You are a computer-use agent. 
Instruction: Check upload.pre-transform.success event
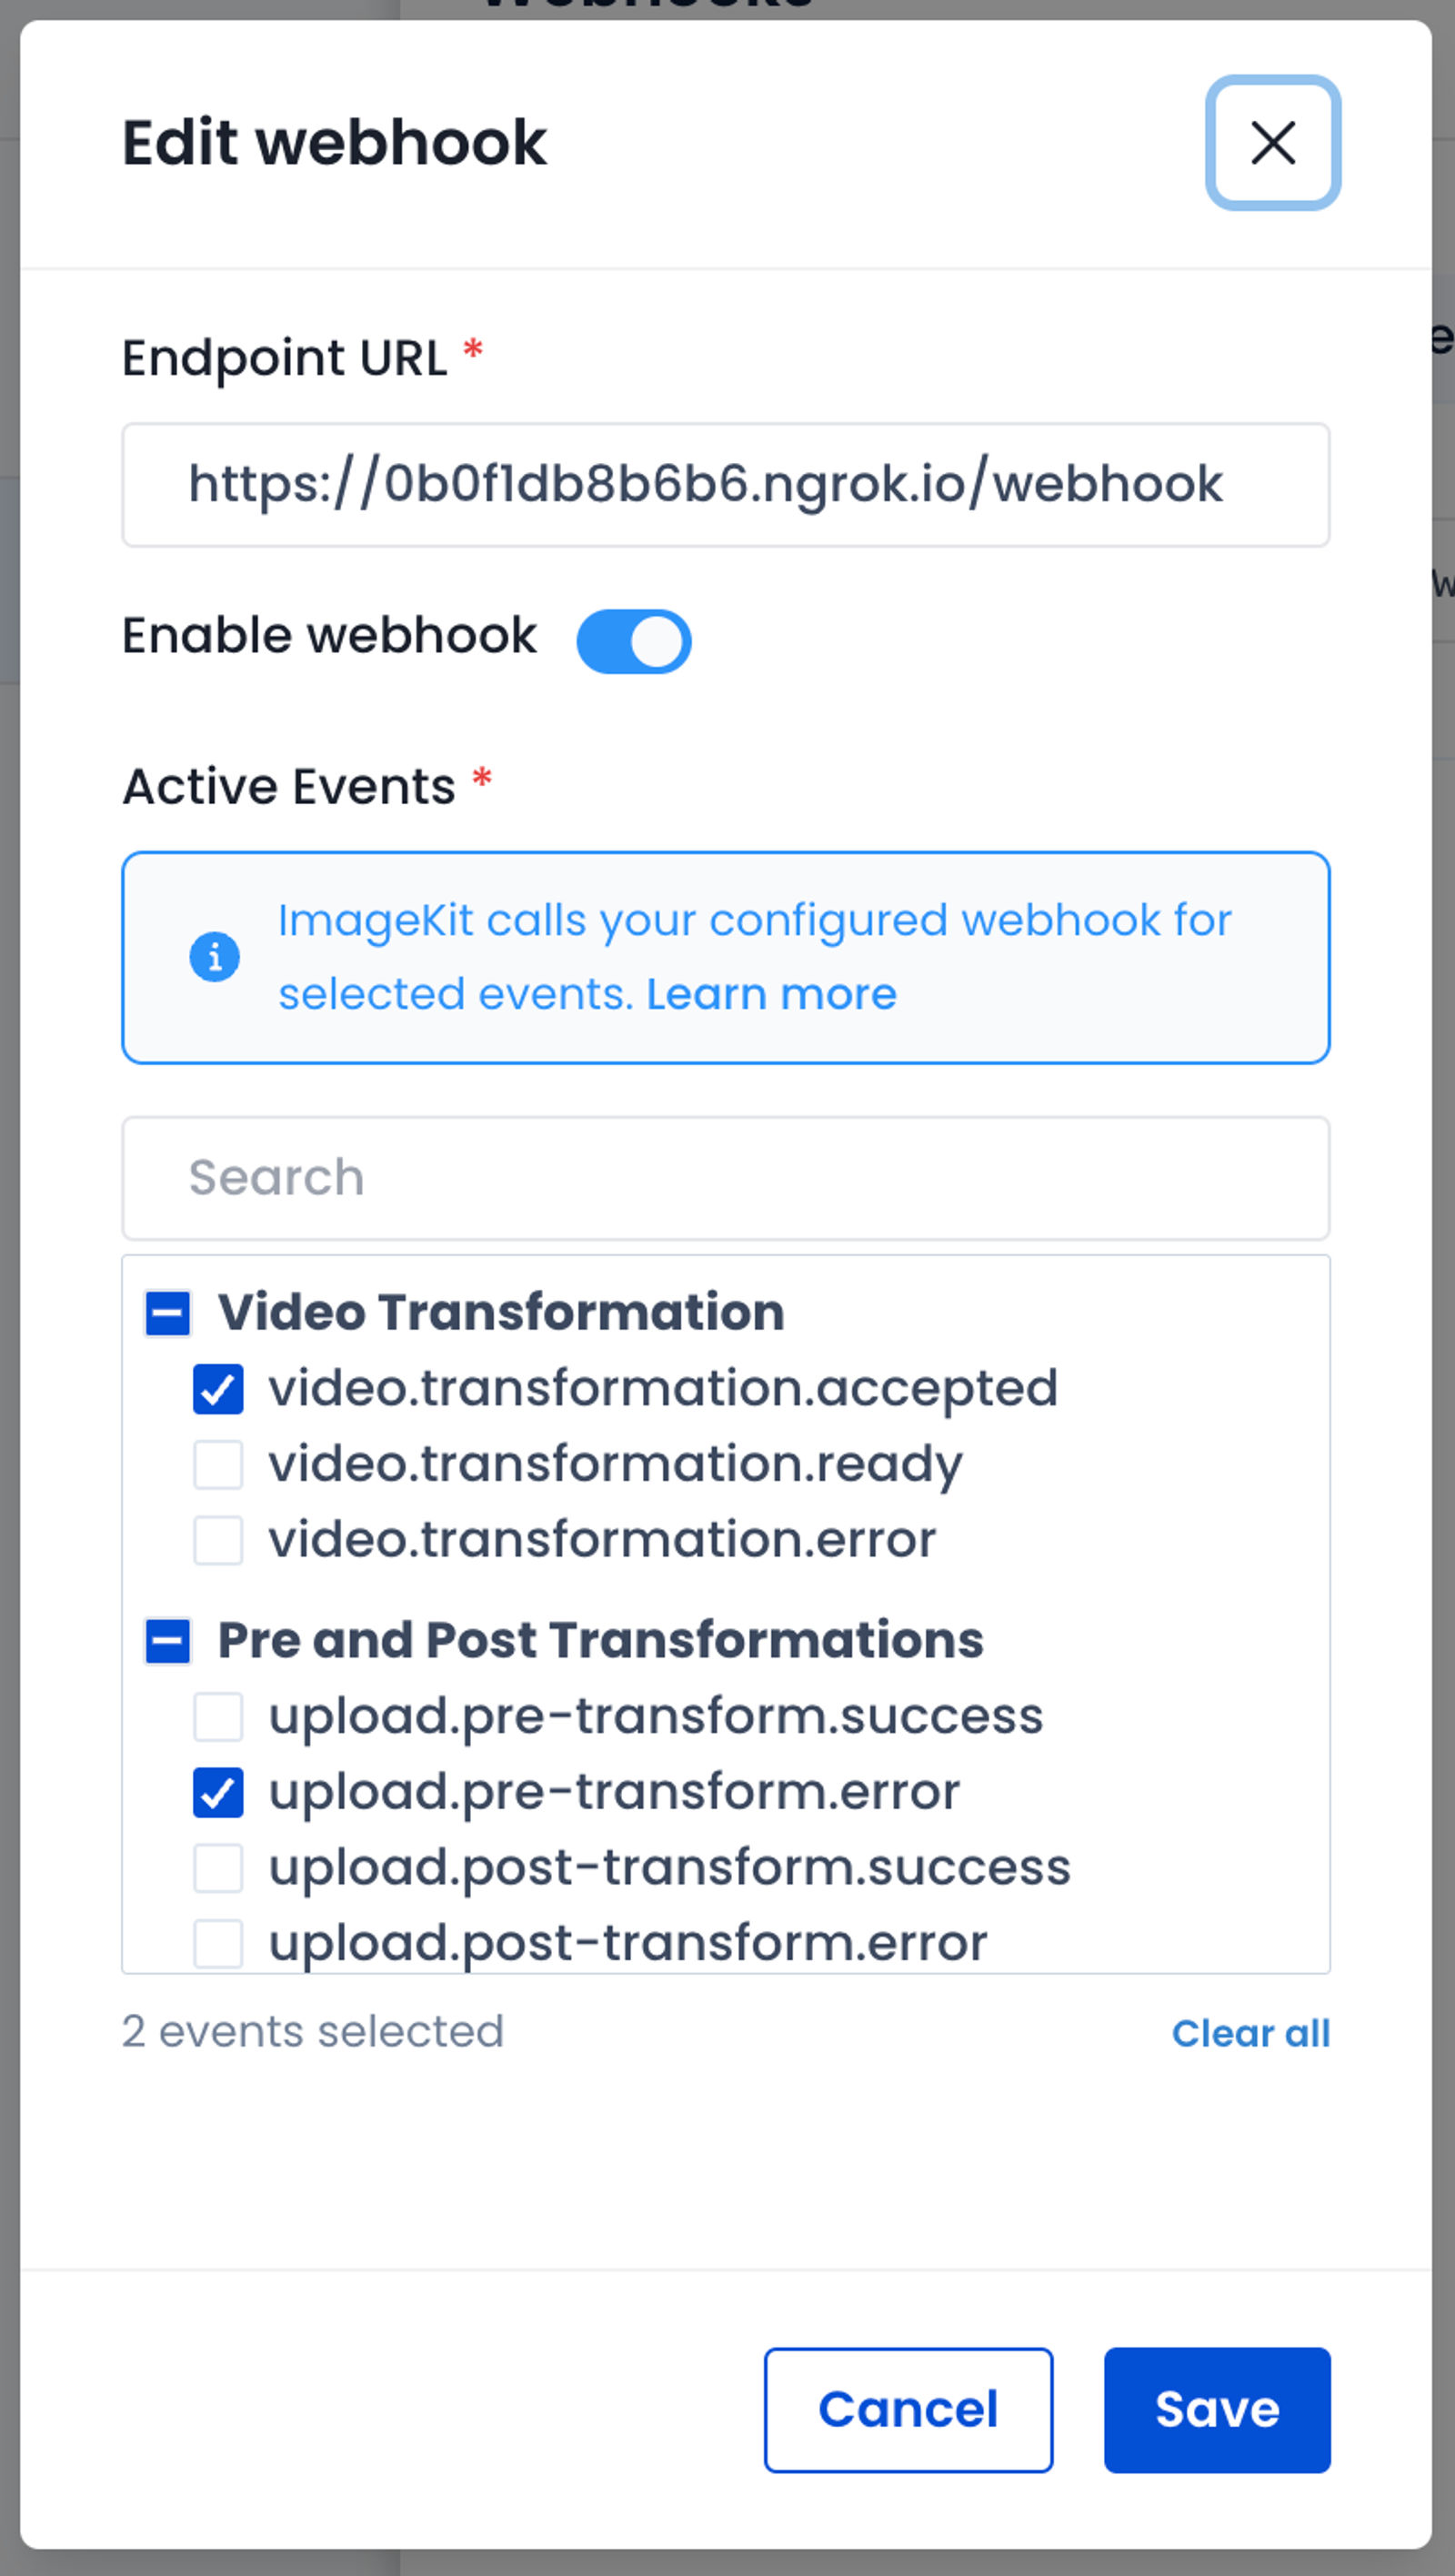coord(218,1717)
